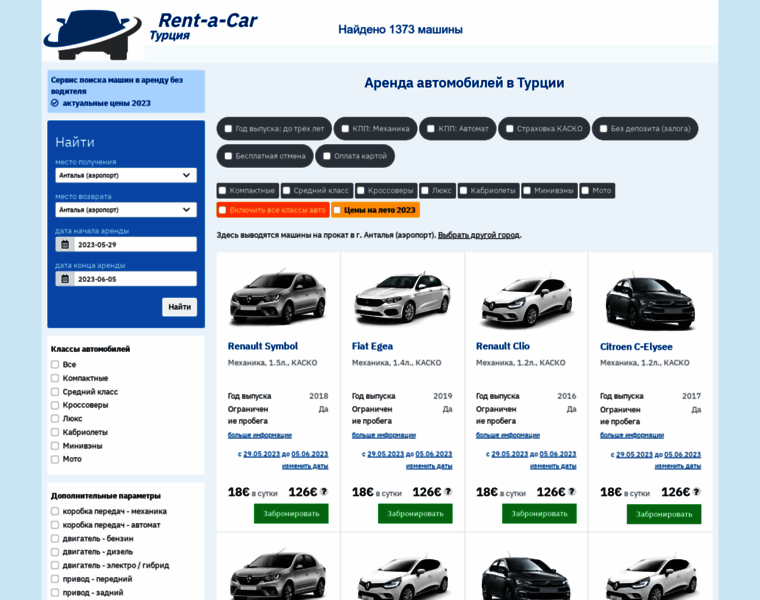
Task: Book the Citroen C-Elysee with Забронировать
Action: (x=664, y=514)
